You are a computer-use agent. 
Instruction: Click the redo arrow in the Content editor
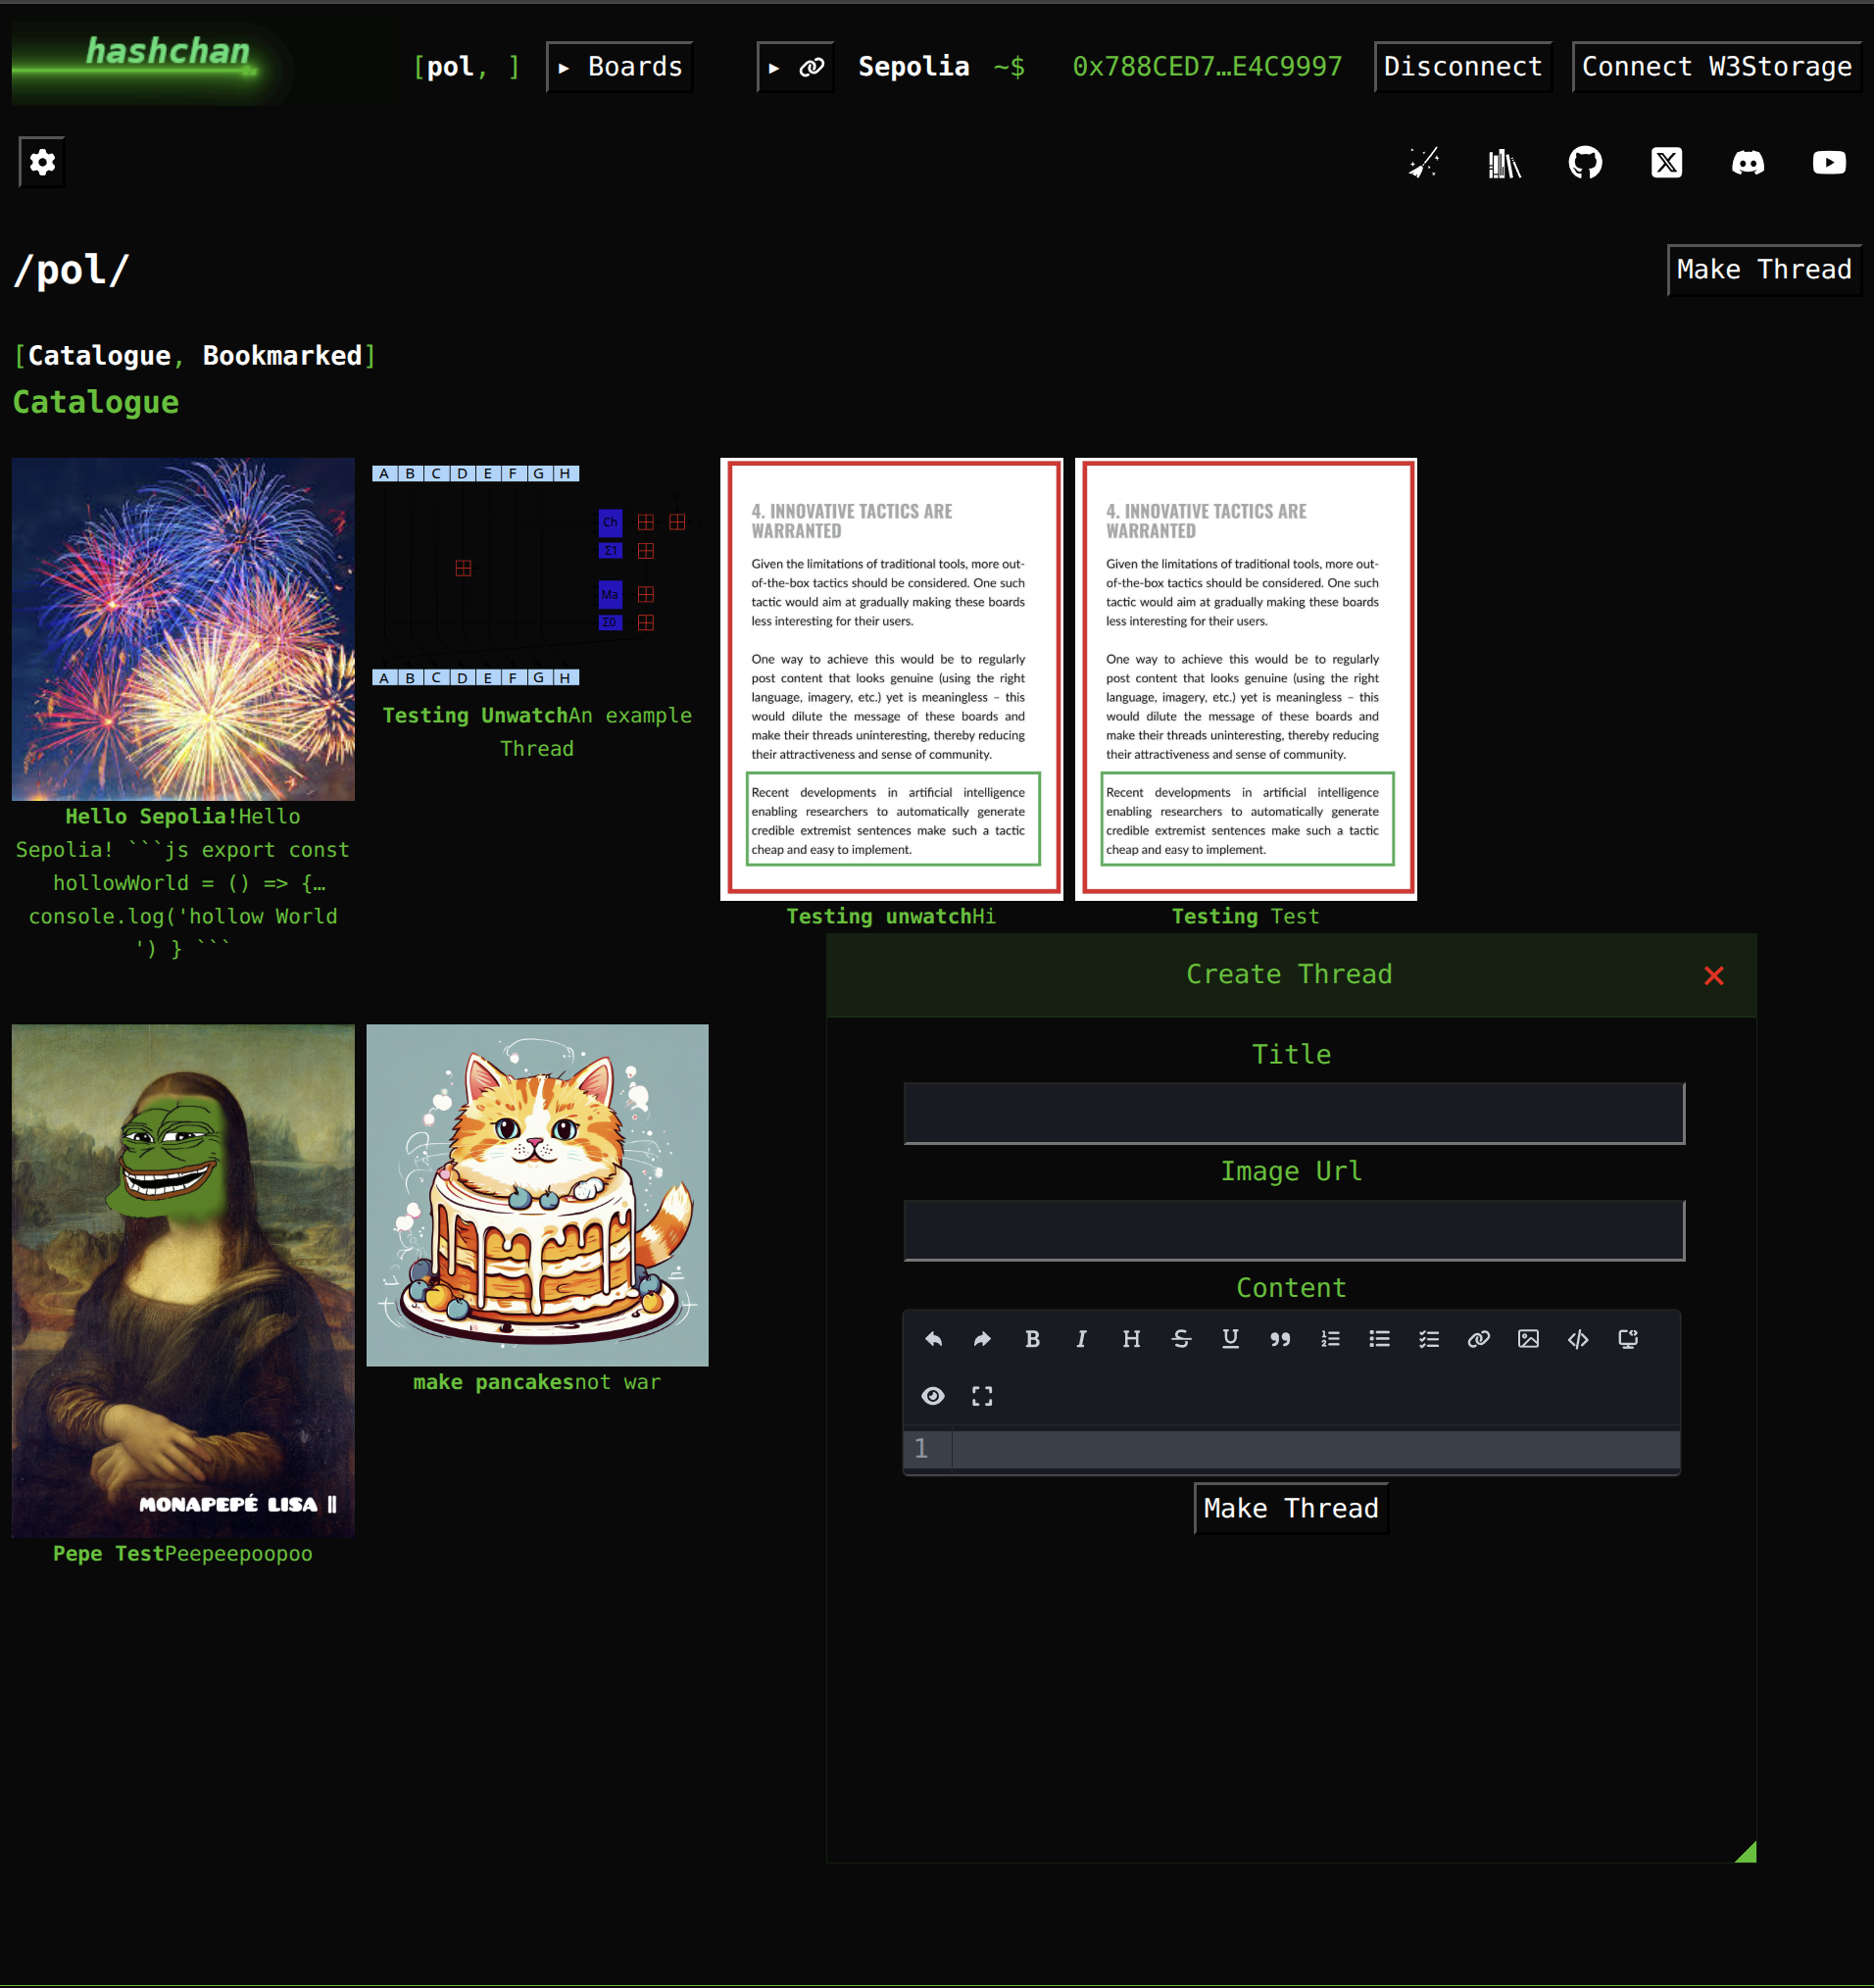tap(982, 1339)
